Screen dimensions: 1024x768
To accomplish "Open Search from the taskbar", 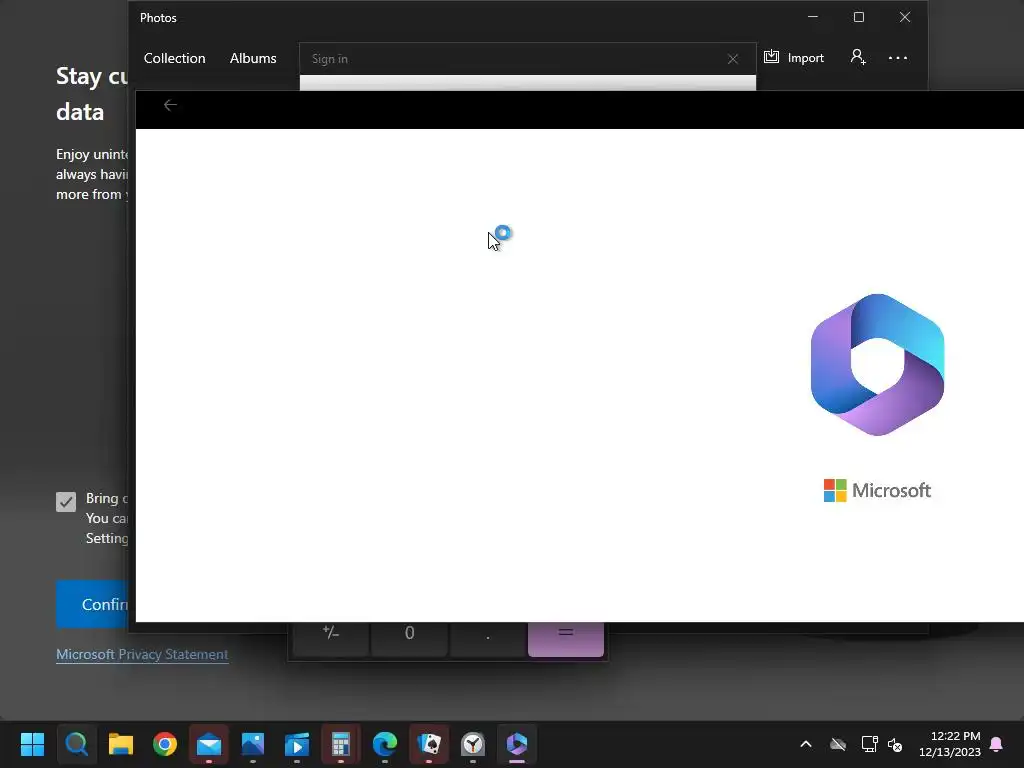I will [76, 744].
